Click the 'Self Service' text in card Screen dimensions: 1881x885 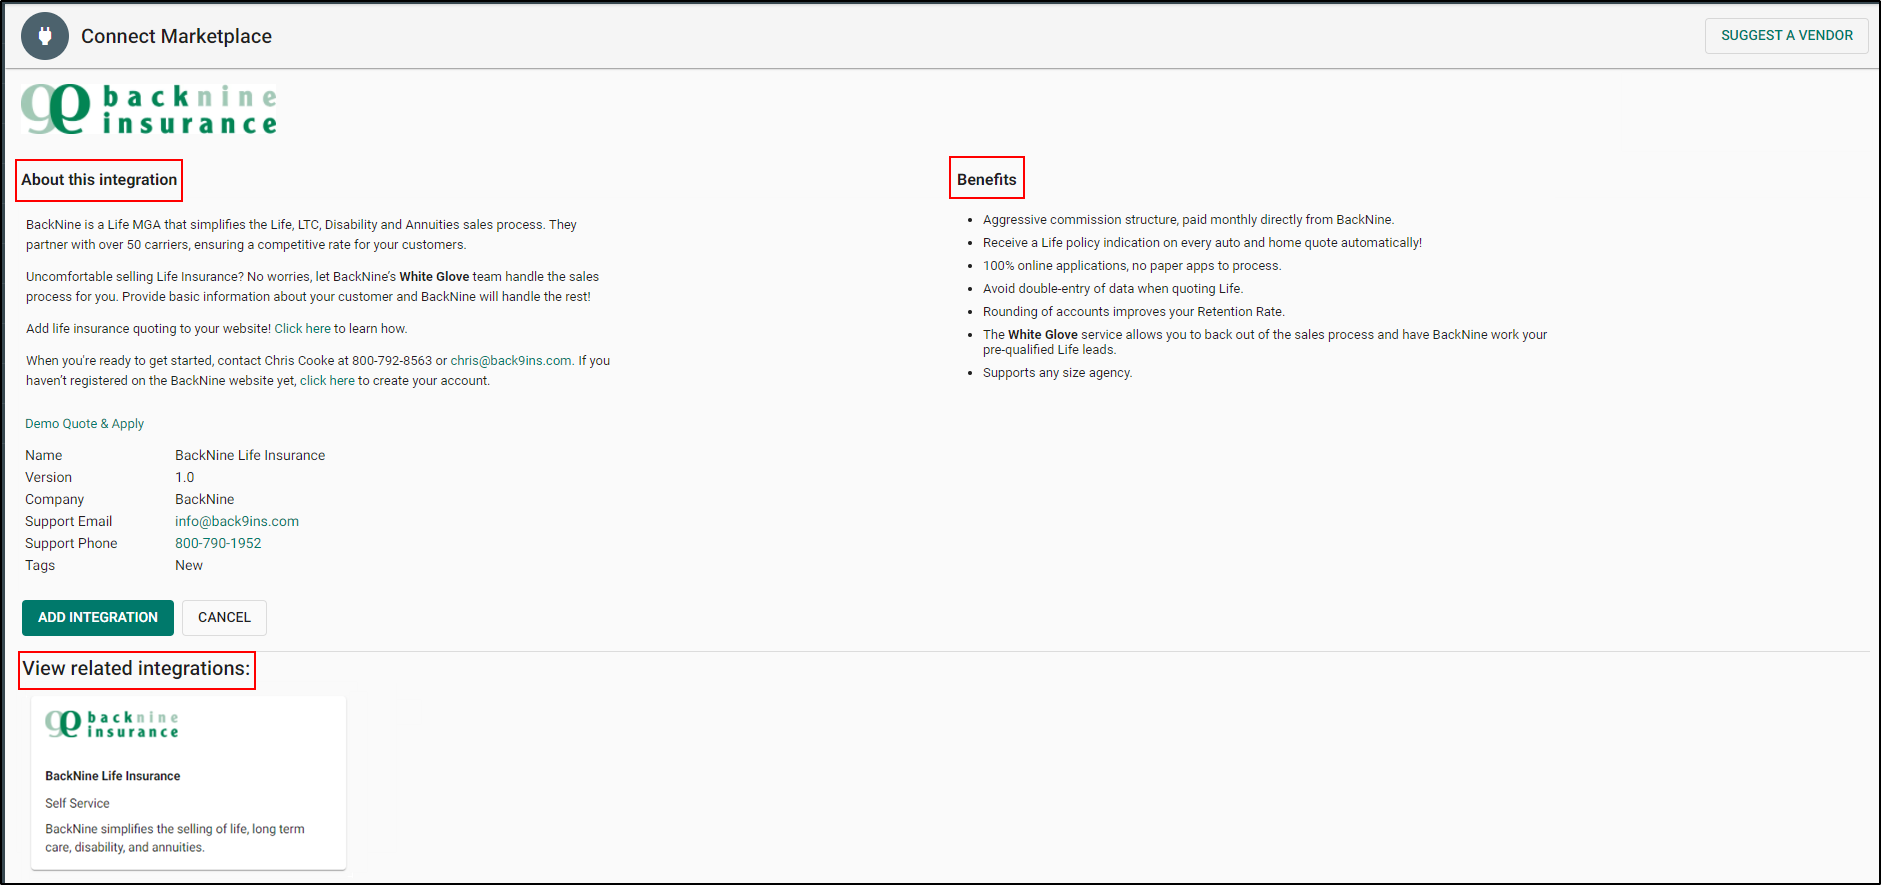point(77,804)
